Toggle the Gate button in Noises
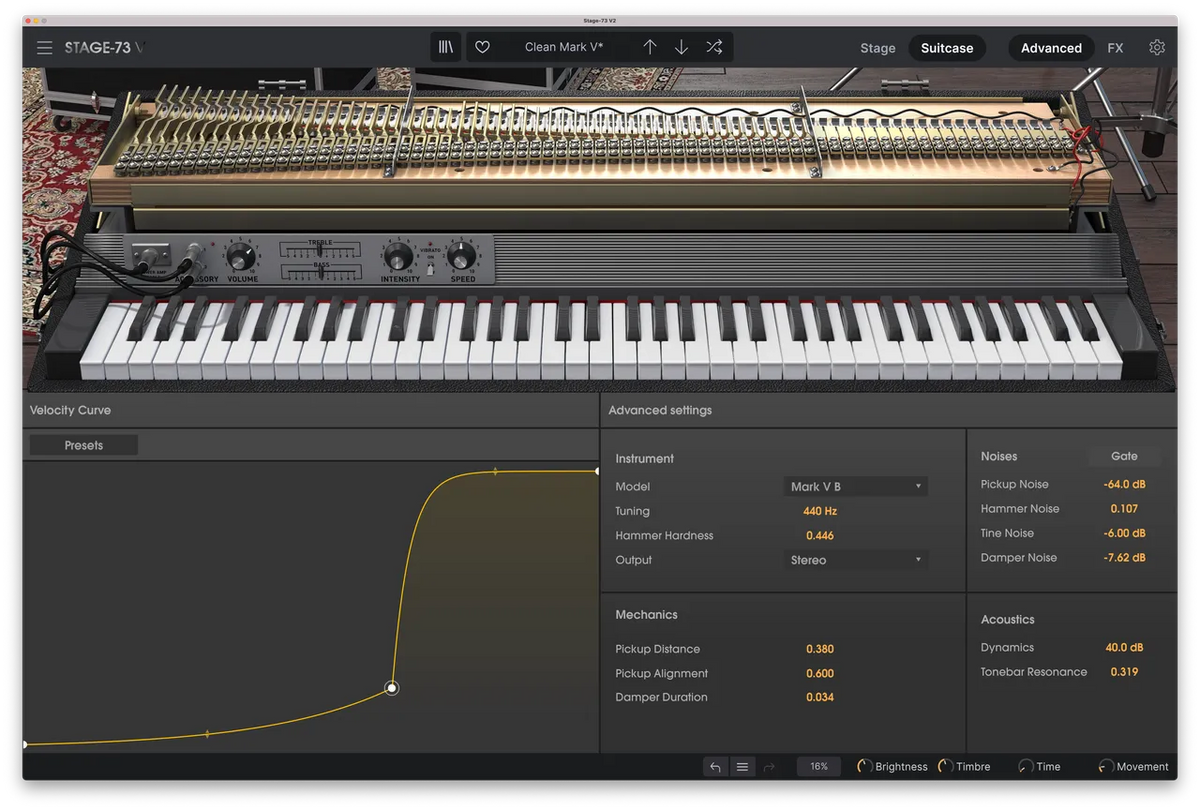This screenshot has width=1200, height=810. [x=1124, y=456]
